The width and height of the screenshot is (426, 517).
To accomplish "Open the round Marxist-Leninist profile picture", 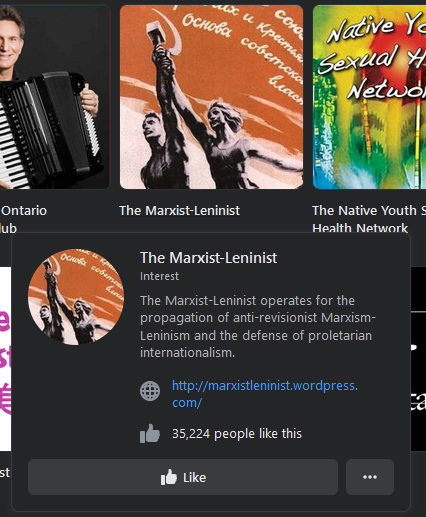I will [76, 297].
